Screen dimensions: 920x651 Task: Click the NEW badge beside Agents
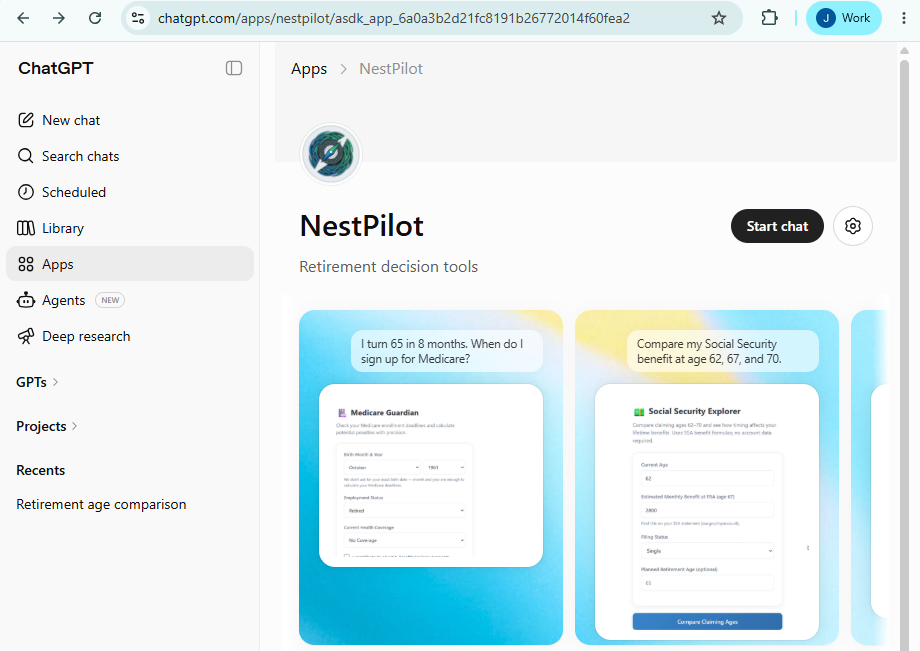pos(110,300)
